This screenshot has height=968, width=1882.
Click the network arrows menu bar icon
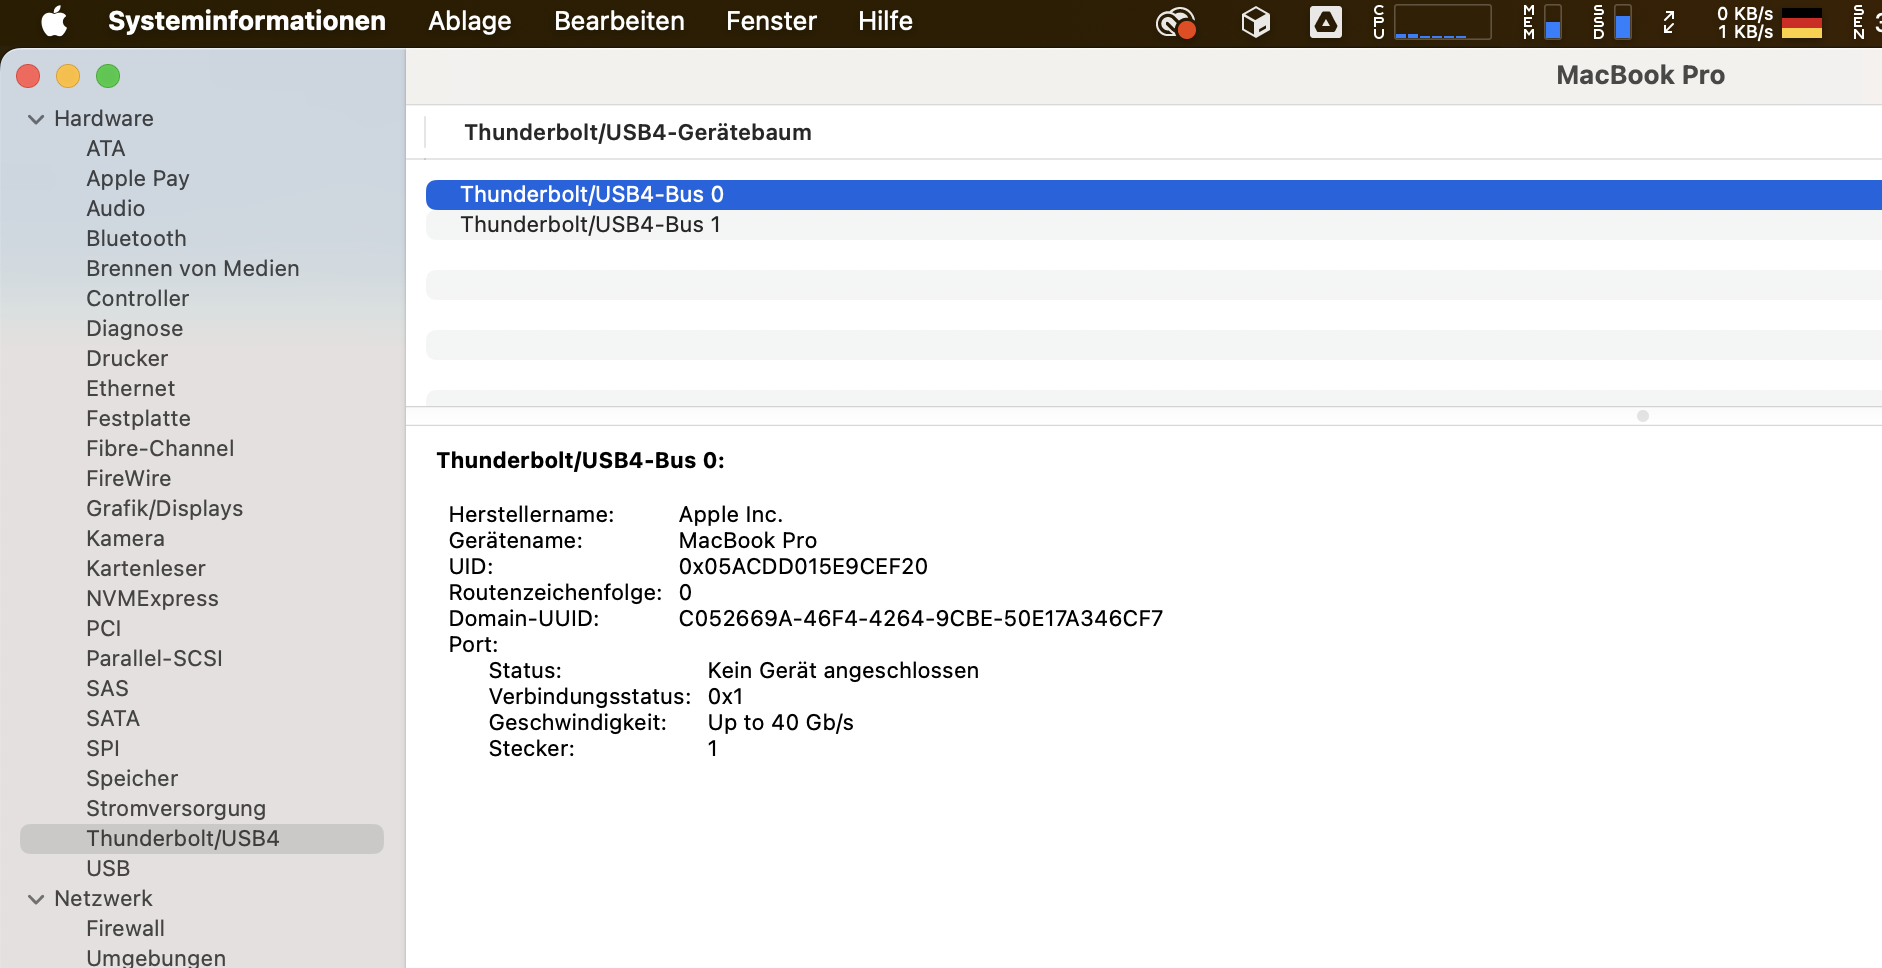click(1669, 22)
